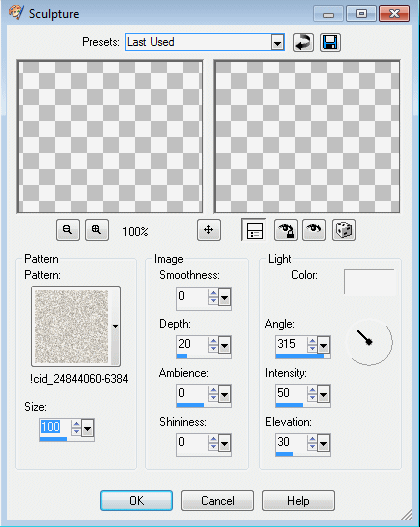Open the Size slider dropdown arrow
Viewport: 420px width, 527px height.
[x=87, y=429]
